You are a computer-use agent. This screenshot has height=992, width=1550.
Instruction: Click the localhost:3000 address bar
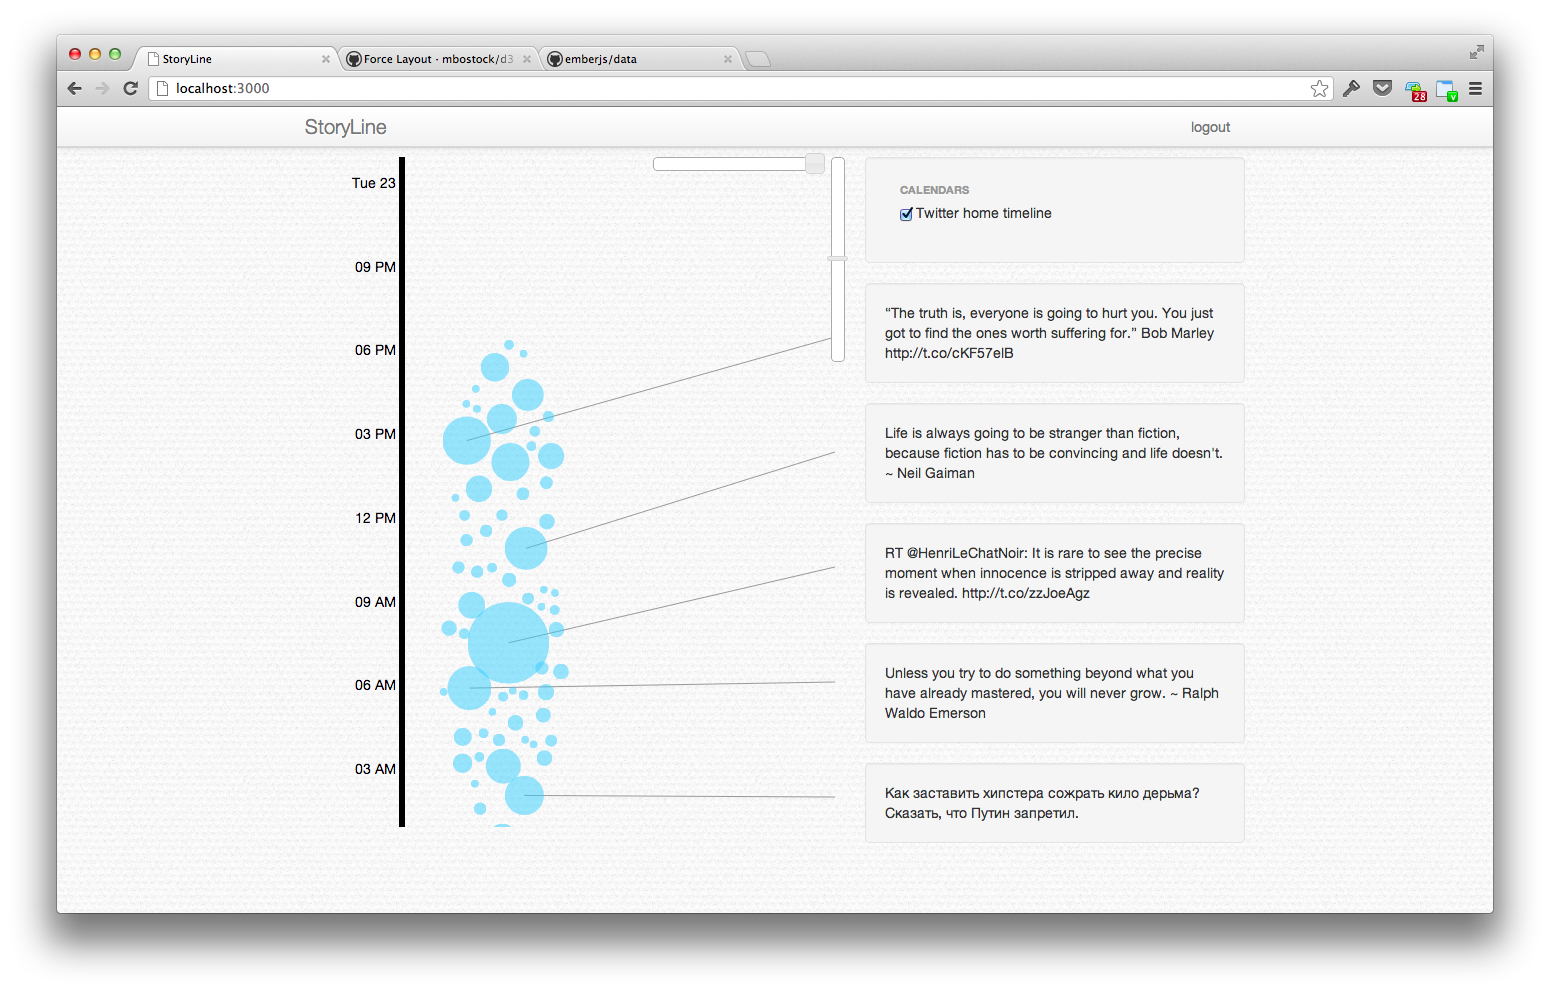pos(700,89)
